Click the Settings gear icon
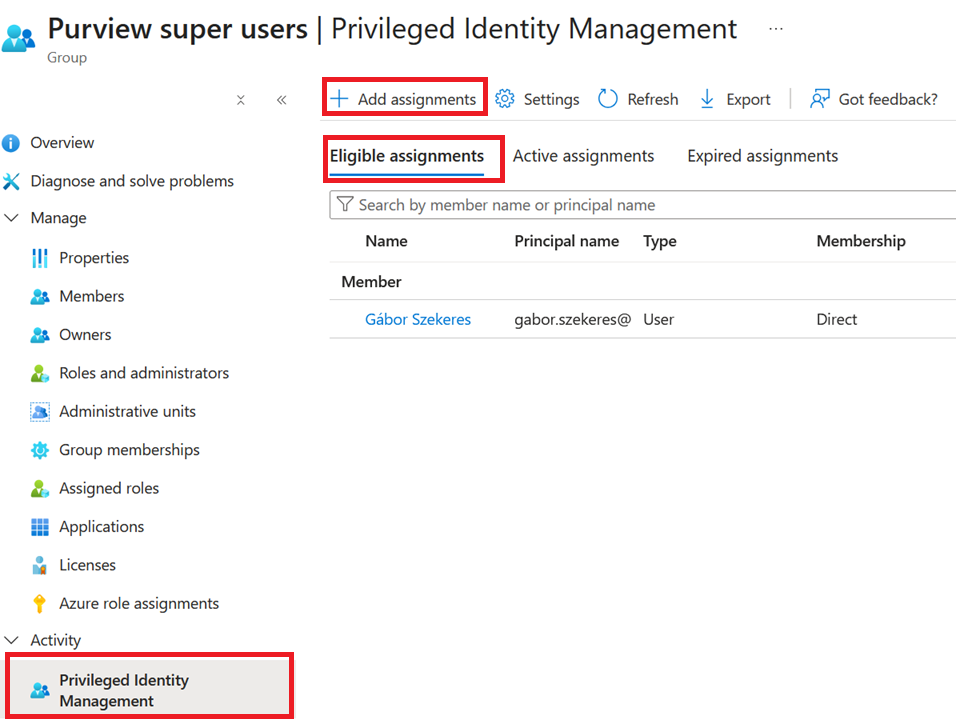This screenshot has width=956, height=720. click(505, 99)
